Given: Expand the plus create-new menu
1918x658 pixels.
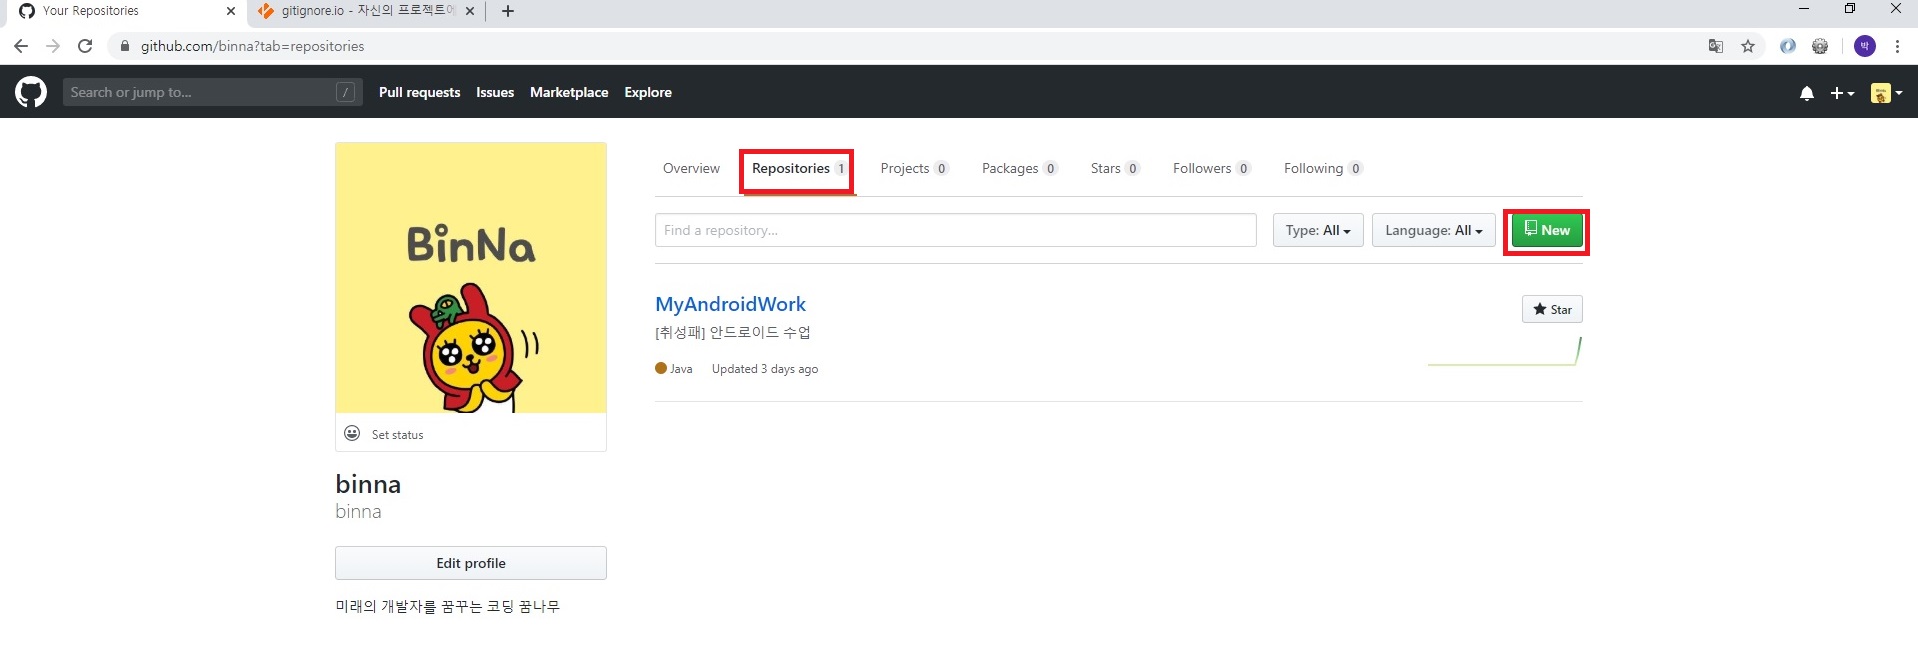Looking at the screenshot, I should pyautogui.click(x=1842, y=93).
